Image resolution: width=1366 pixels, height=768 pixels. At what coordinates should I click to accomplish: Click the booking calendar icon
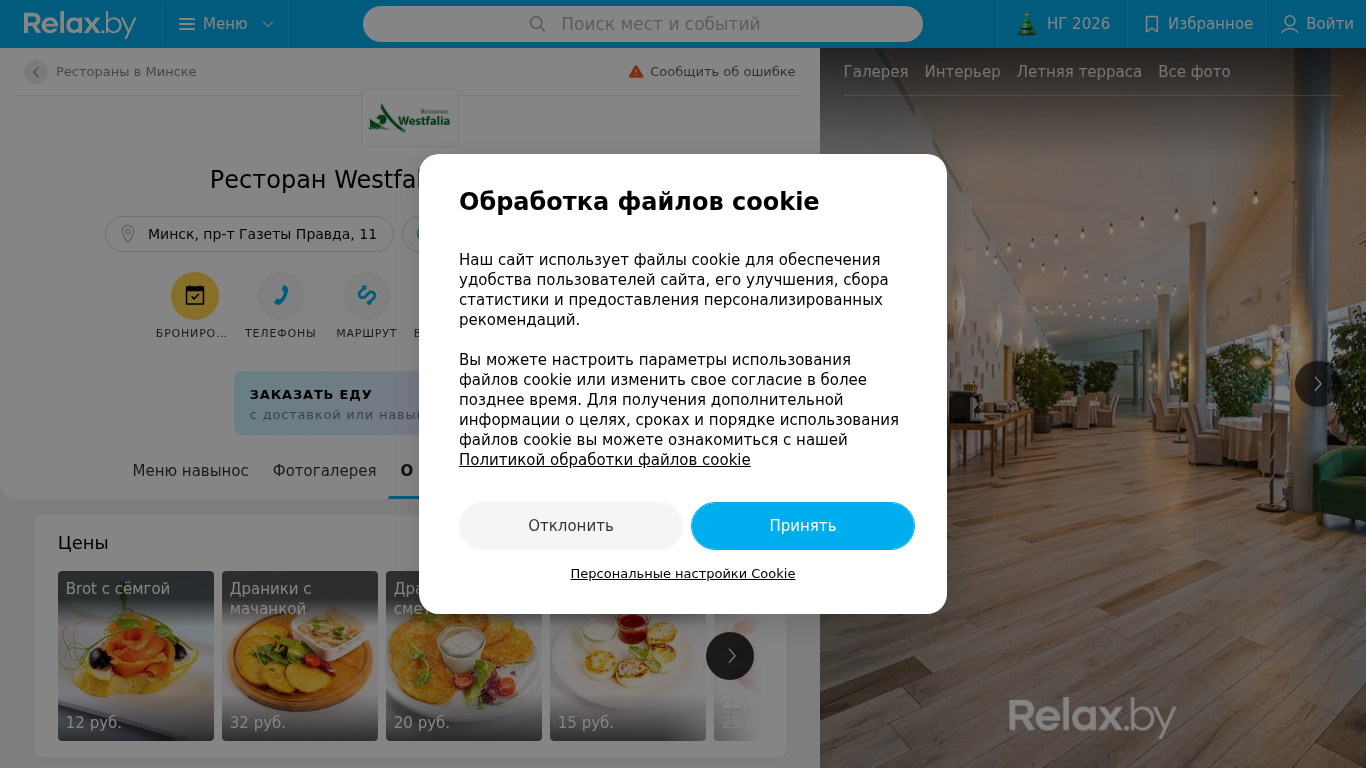pos(195,296)
